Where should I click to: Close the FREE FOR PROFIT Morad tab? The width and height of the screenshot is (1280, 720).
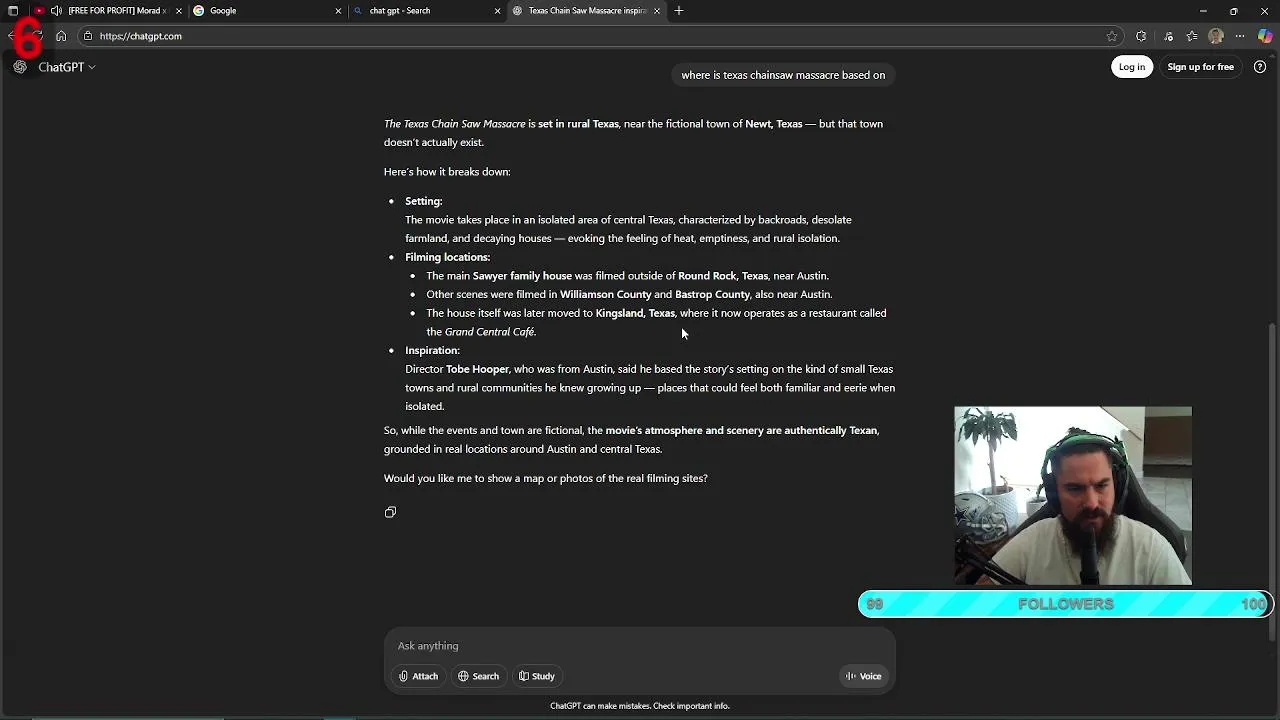tap(179, 11)
